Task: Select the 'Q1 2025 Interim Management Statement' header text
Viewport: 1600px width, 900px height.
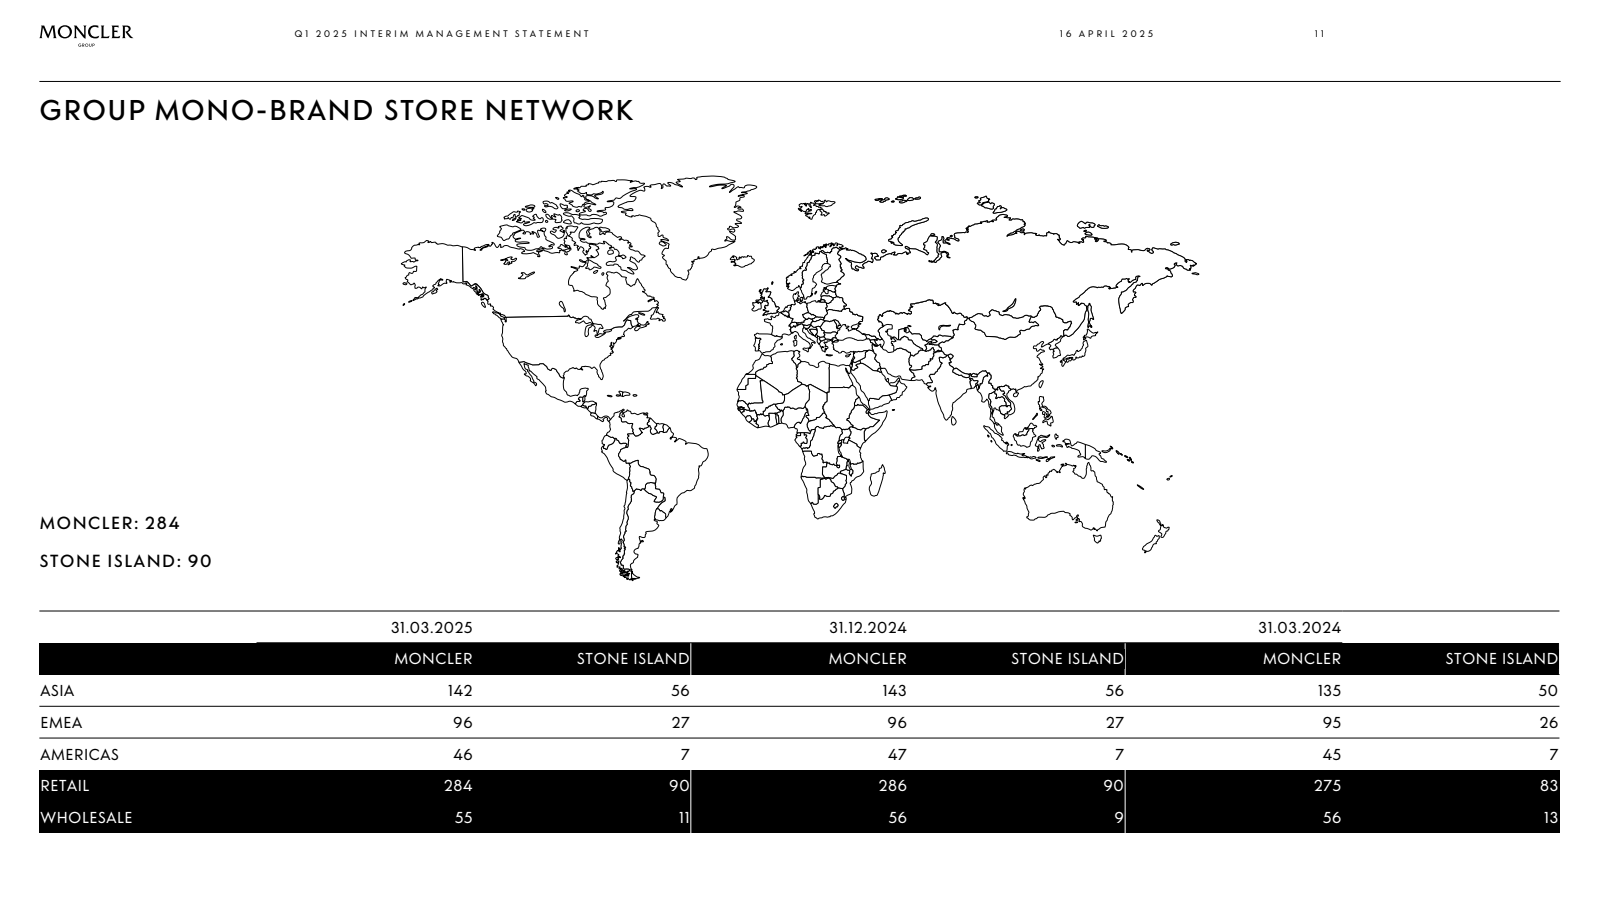Action: coord(442,34)
